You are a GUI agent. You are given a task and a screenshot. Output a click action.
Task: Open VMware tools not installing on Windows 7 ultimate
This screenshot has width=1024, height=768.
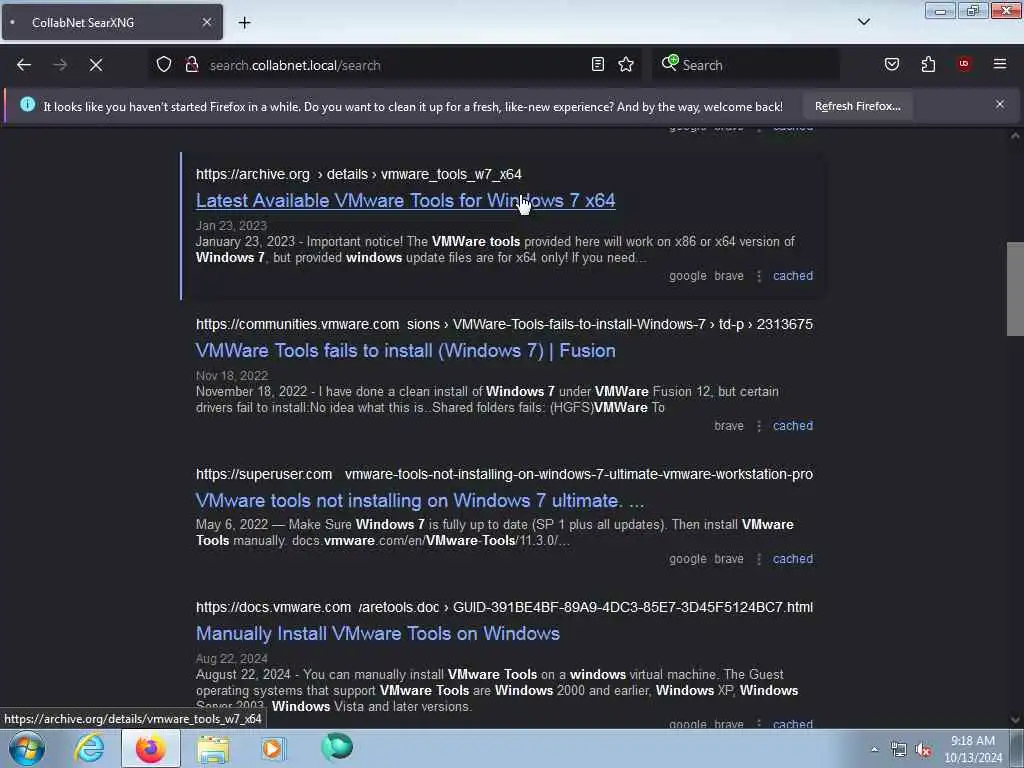420,501
